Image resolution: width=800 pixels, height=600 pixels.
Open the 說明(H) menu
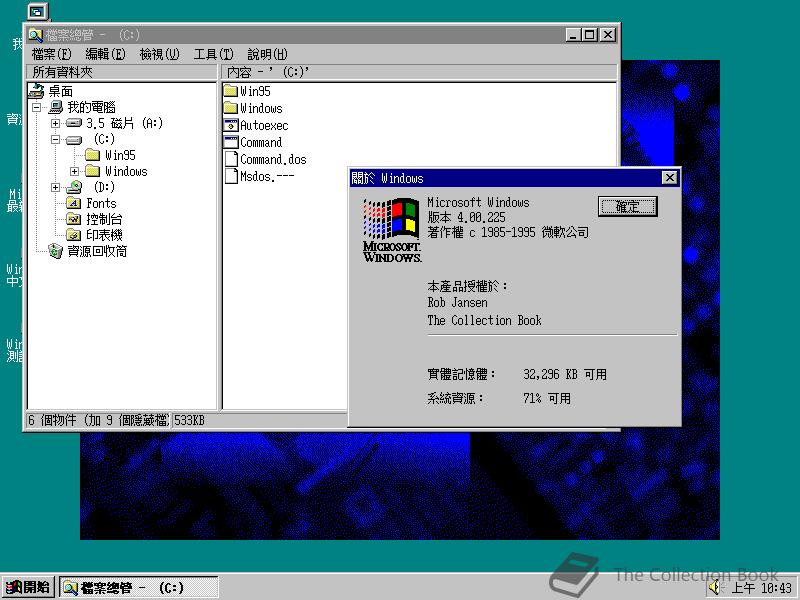point(268,54)
